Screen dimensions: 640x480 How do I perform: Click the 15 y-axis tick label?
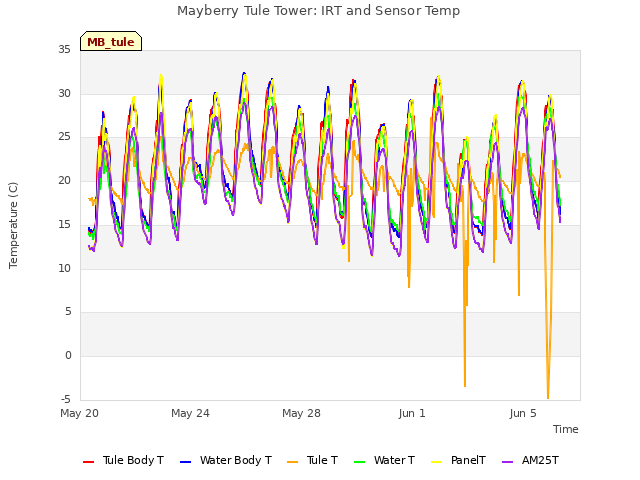click(64, 224)
